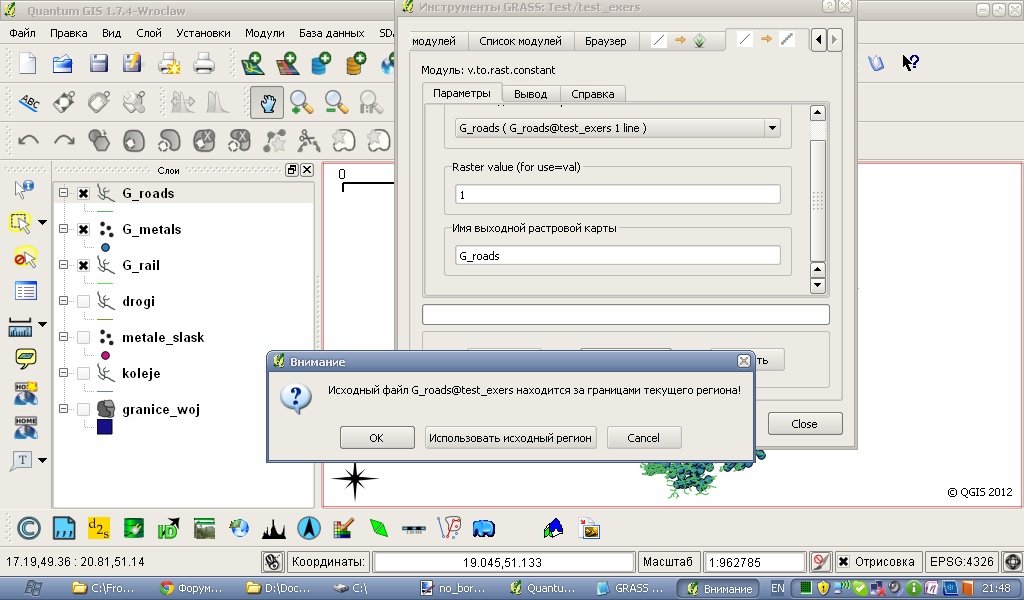Click the Add Vector Layer icon
Screen dimensions: 1024x600
[253, 63]
